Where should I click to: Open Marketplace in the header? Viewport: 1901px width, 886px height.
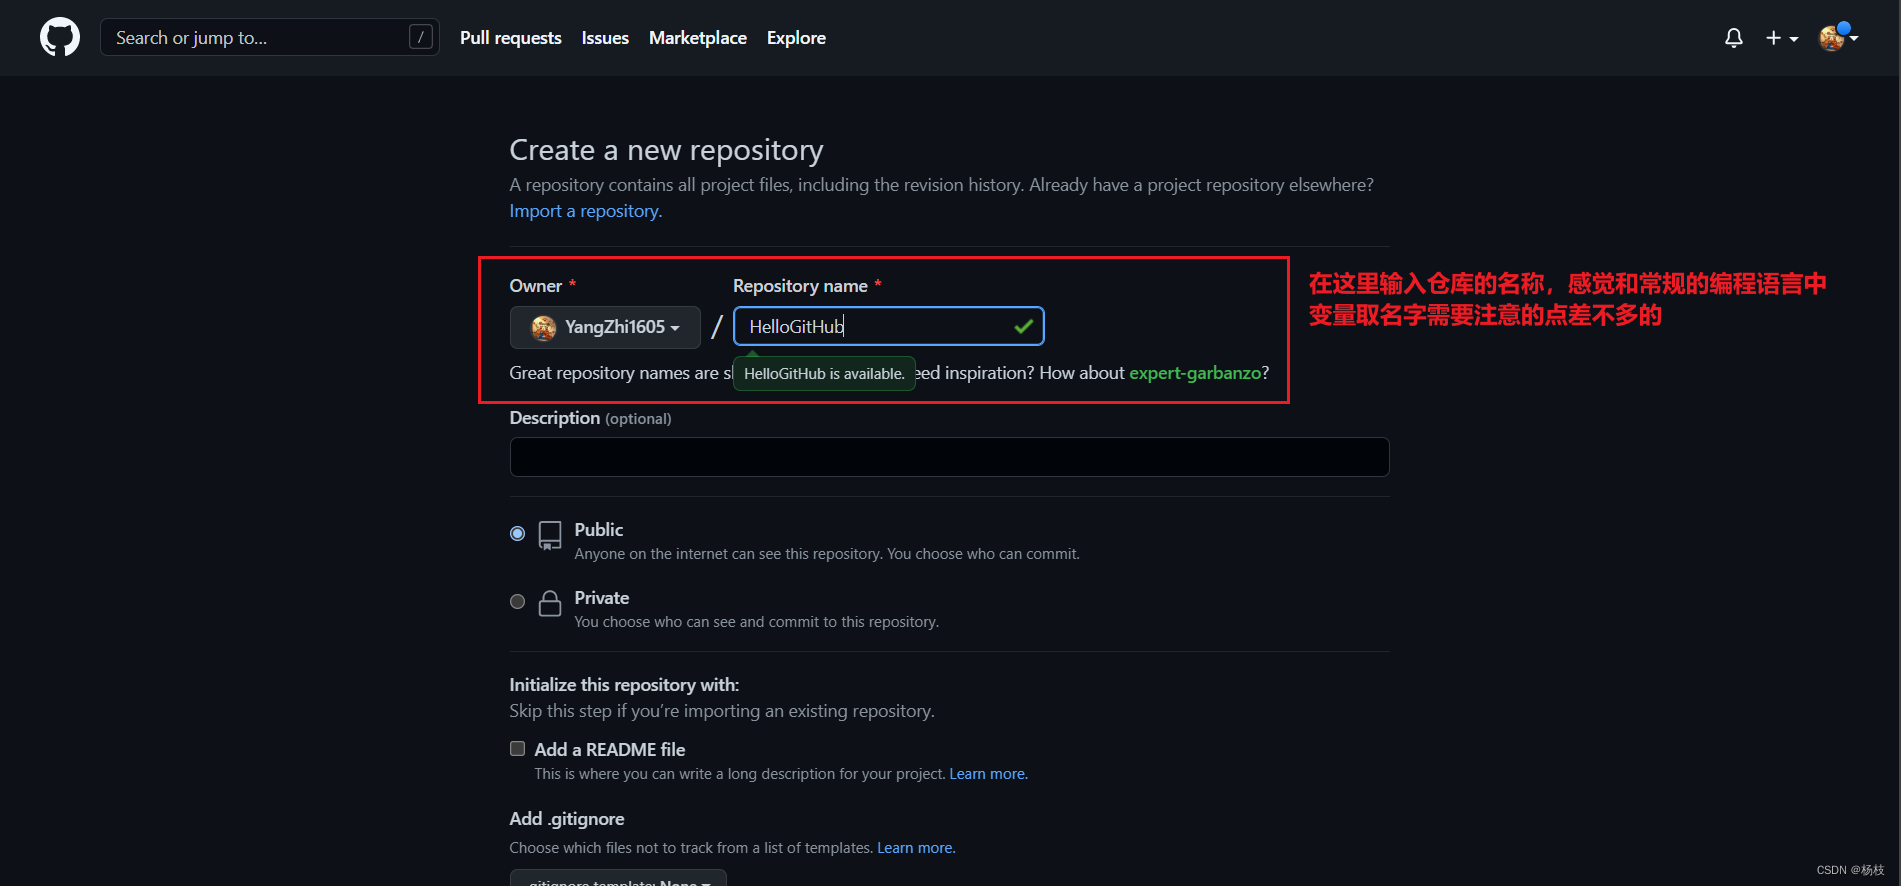(698, 38)
